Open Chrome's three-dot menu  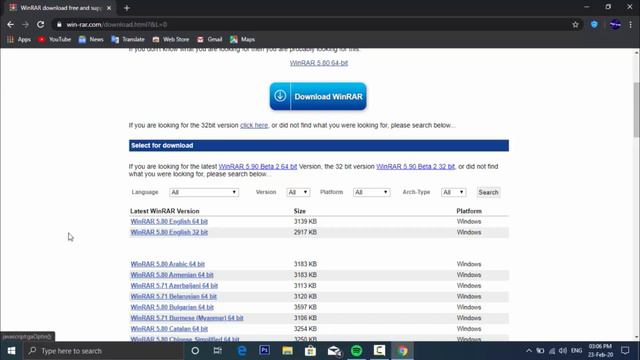[x=631, y=24]
